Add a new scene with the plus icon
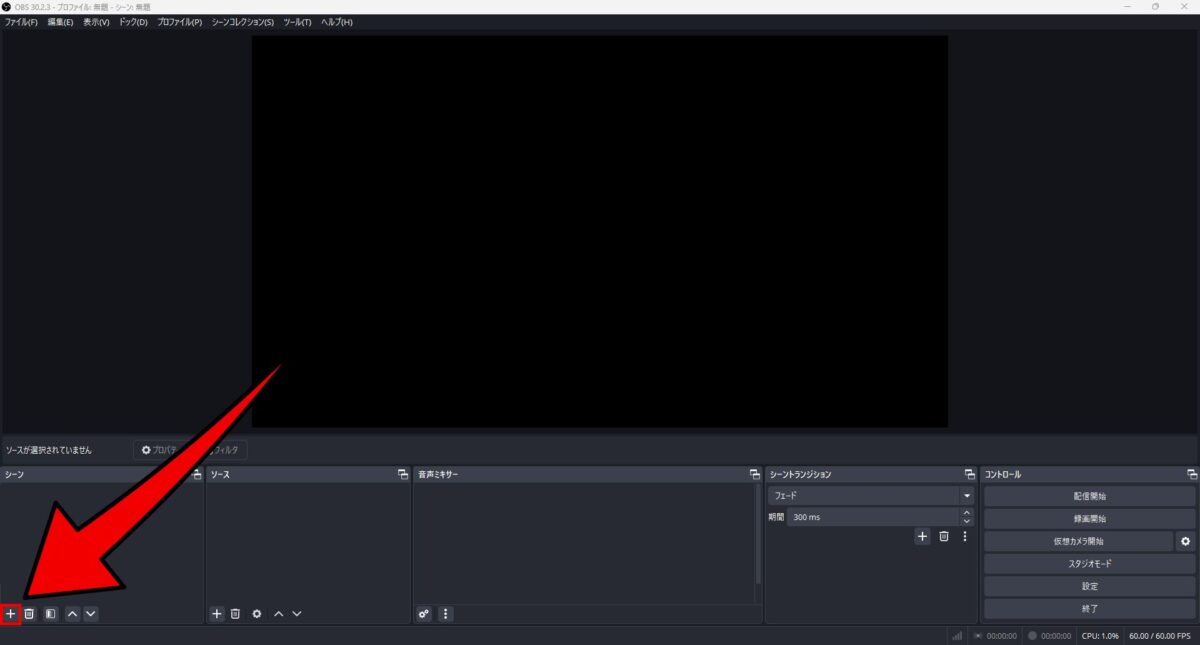The height and width of the screenshot is (645, 1200). click(x=9, y=613)
